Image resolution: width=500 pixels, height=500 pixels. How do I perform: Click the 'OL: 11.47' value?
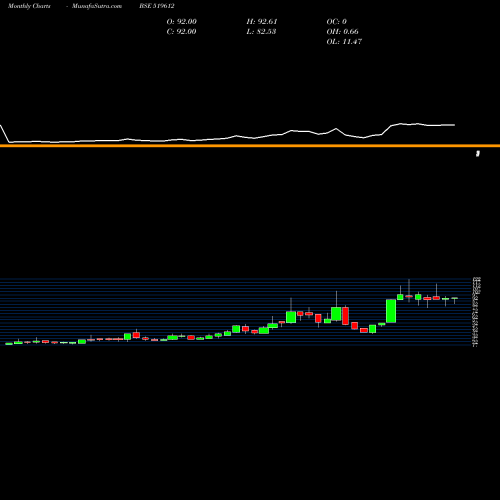tap(344, 42)
